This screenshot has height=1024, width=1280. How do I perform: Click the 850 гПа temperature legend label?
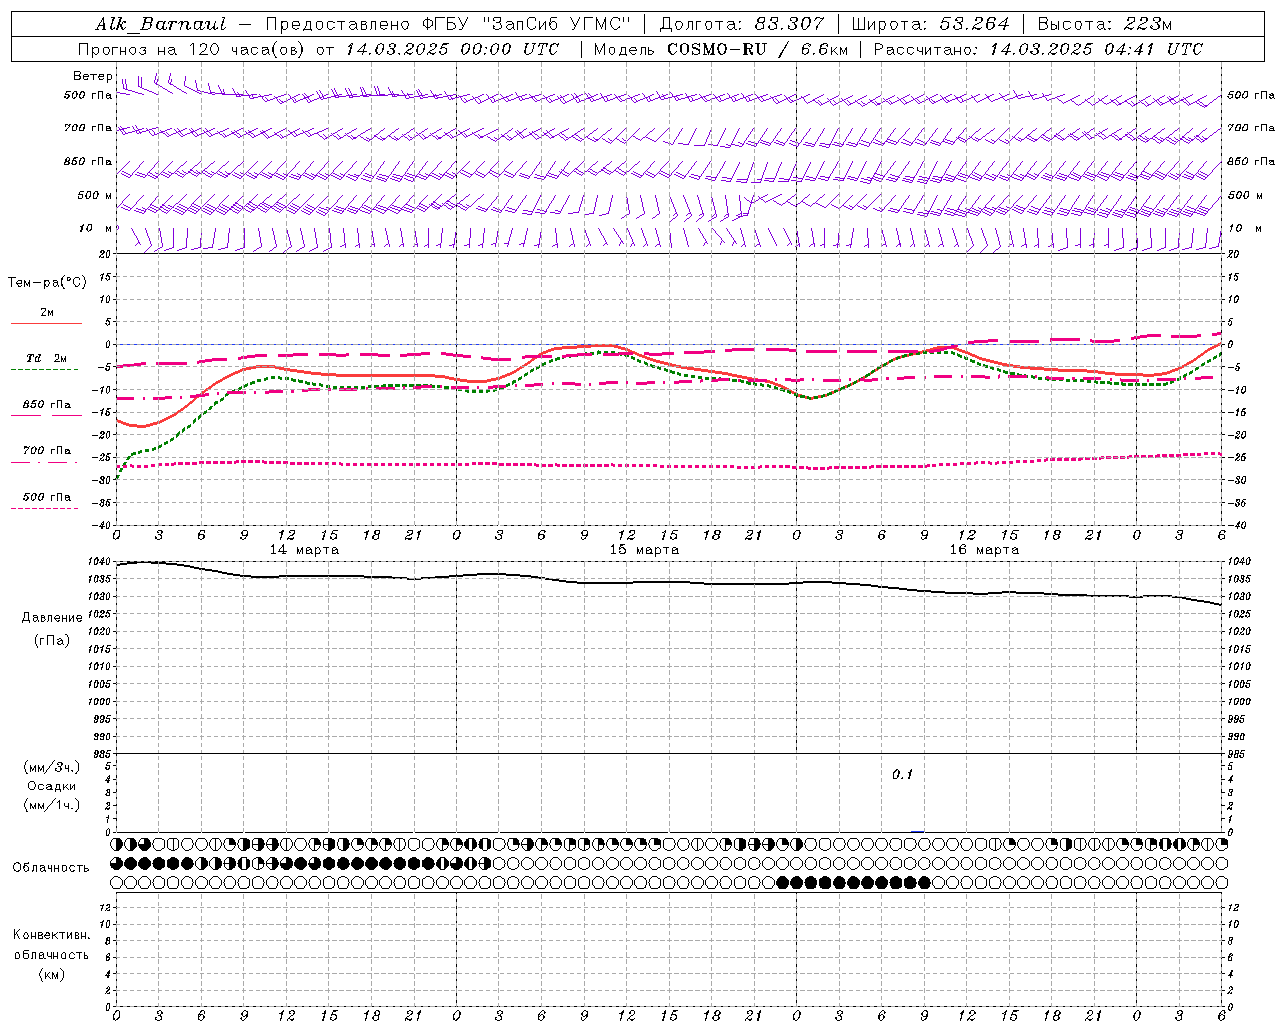(x=47, y=405)
